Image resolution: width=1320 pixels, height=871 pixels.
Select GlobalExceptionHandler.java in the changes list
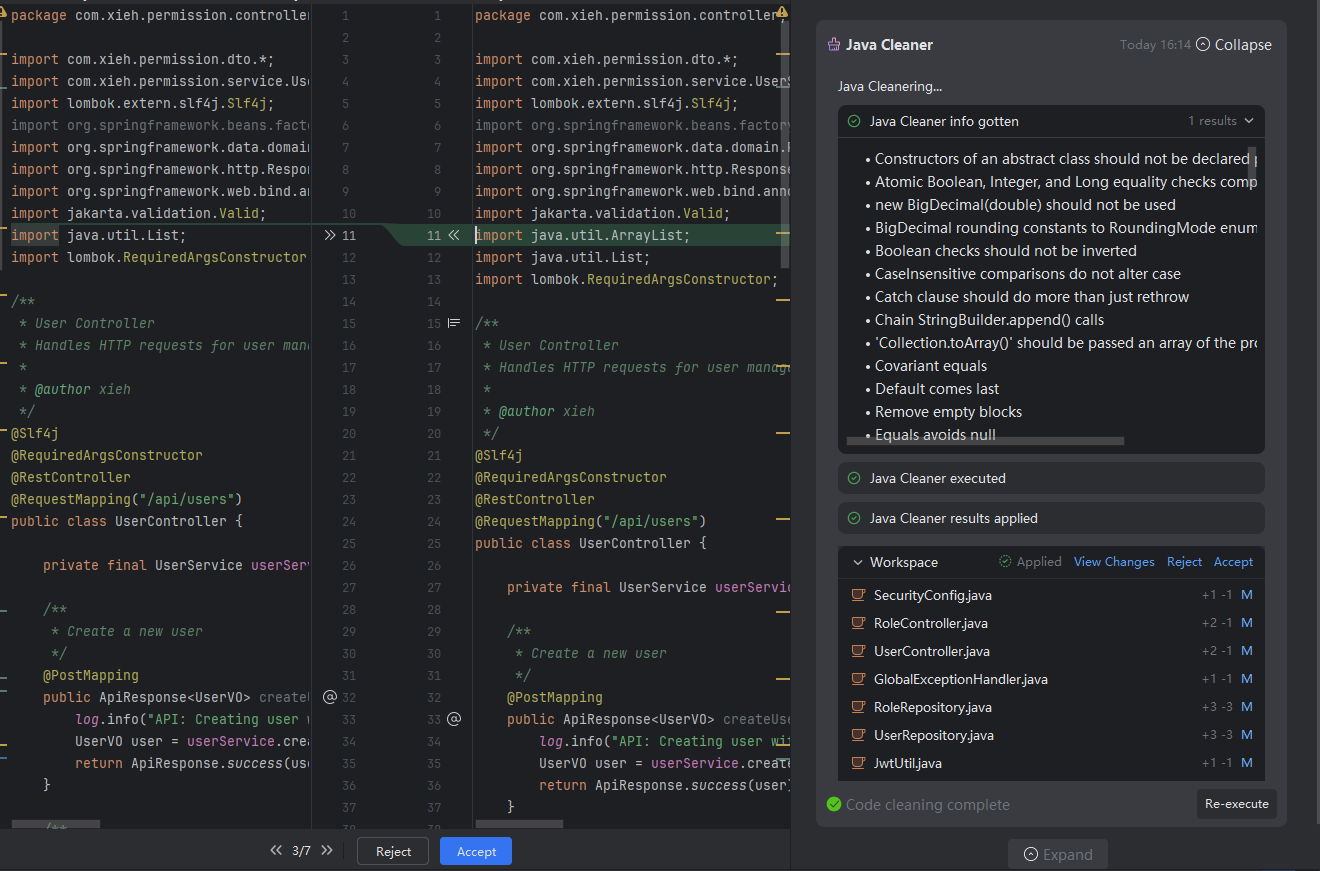point(960,679)
